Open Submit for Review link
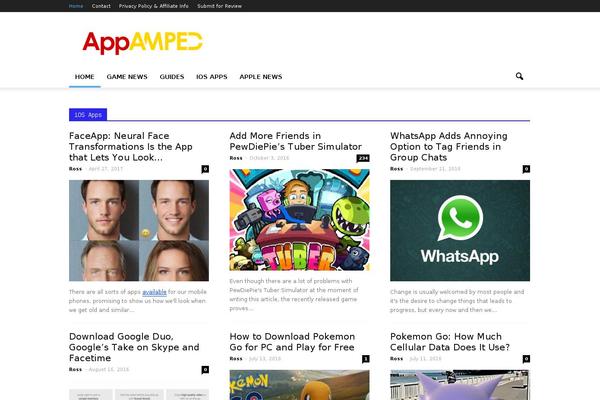 (x=219, y=6)
